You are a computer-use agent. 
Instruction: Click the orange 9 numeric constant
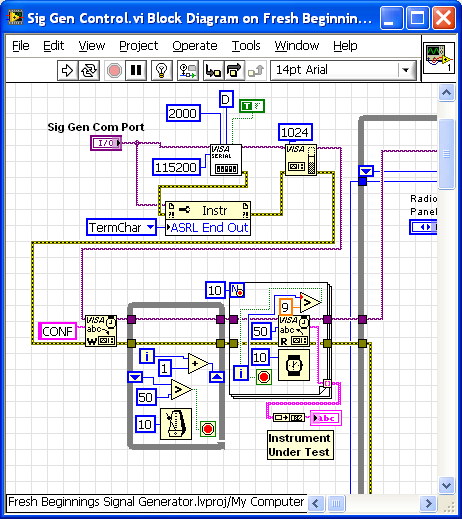click(x=285, y=307)
